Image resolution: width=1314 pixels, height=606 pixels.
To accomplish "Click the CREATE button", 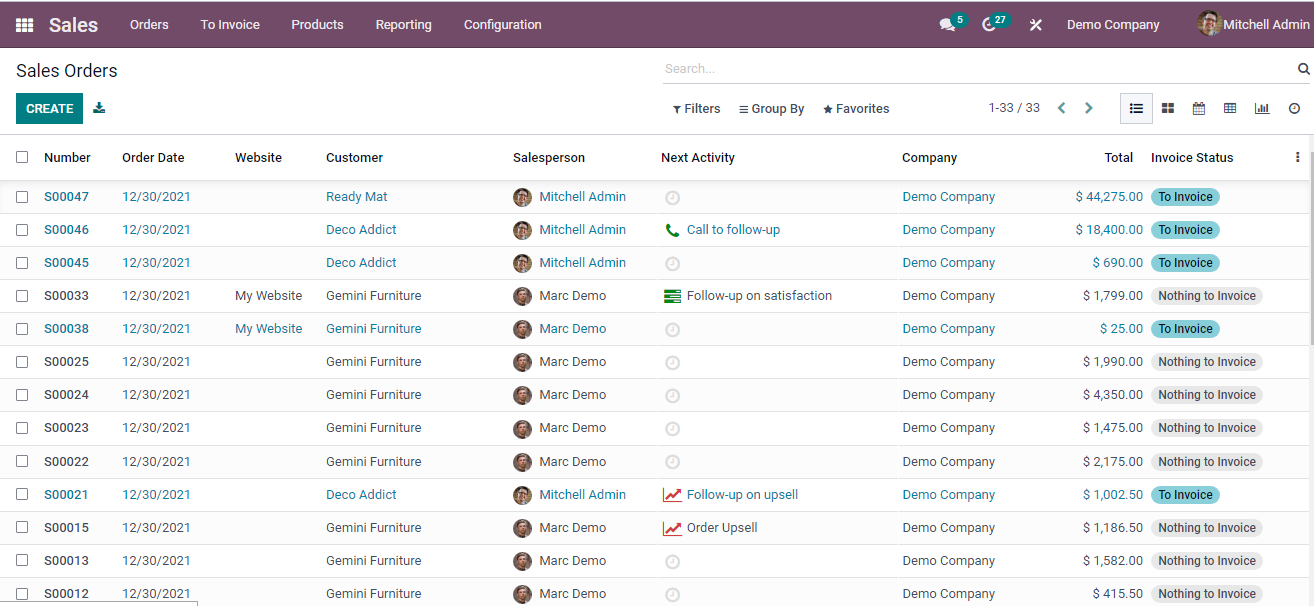I will (x=49, y=108).
